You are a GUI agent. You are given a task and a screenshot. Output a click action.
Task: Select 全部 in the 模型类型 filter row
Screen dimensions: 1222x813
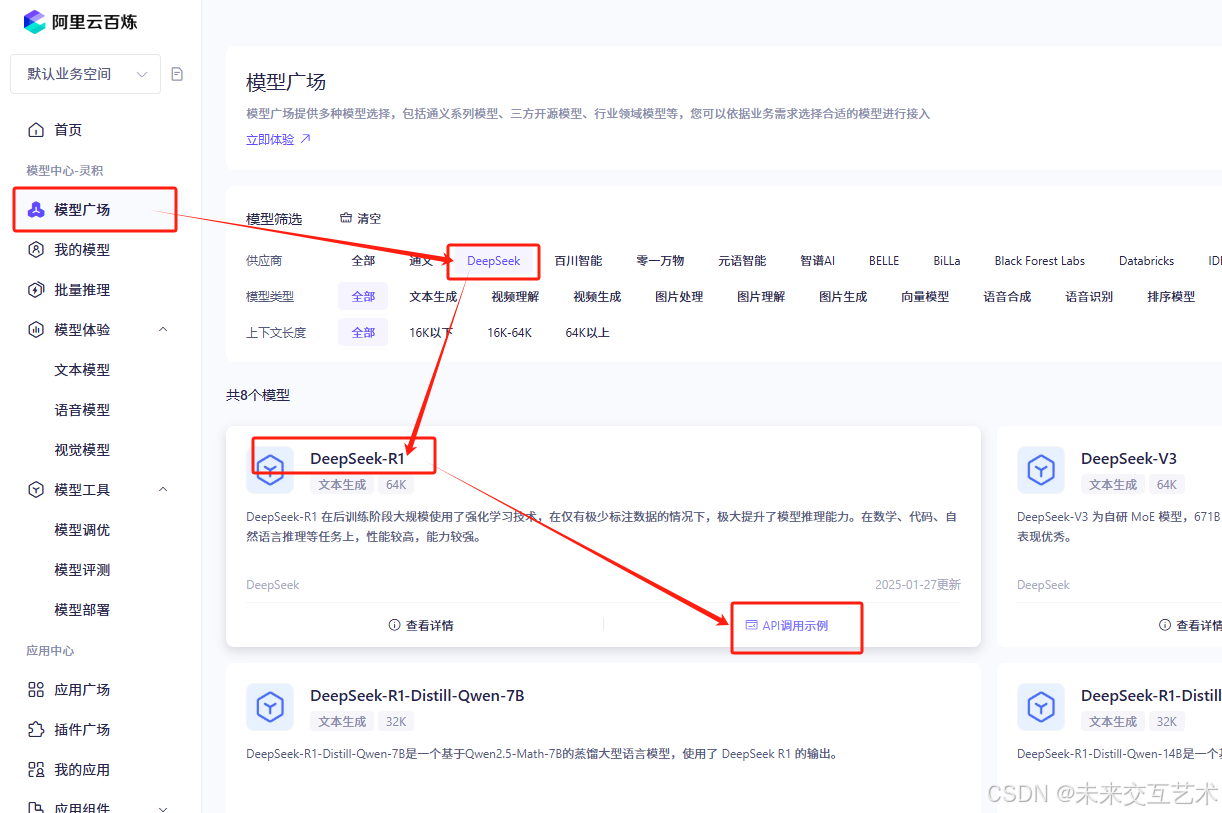tap(363, 297)
